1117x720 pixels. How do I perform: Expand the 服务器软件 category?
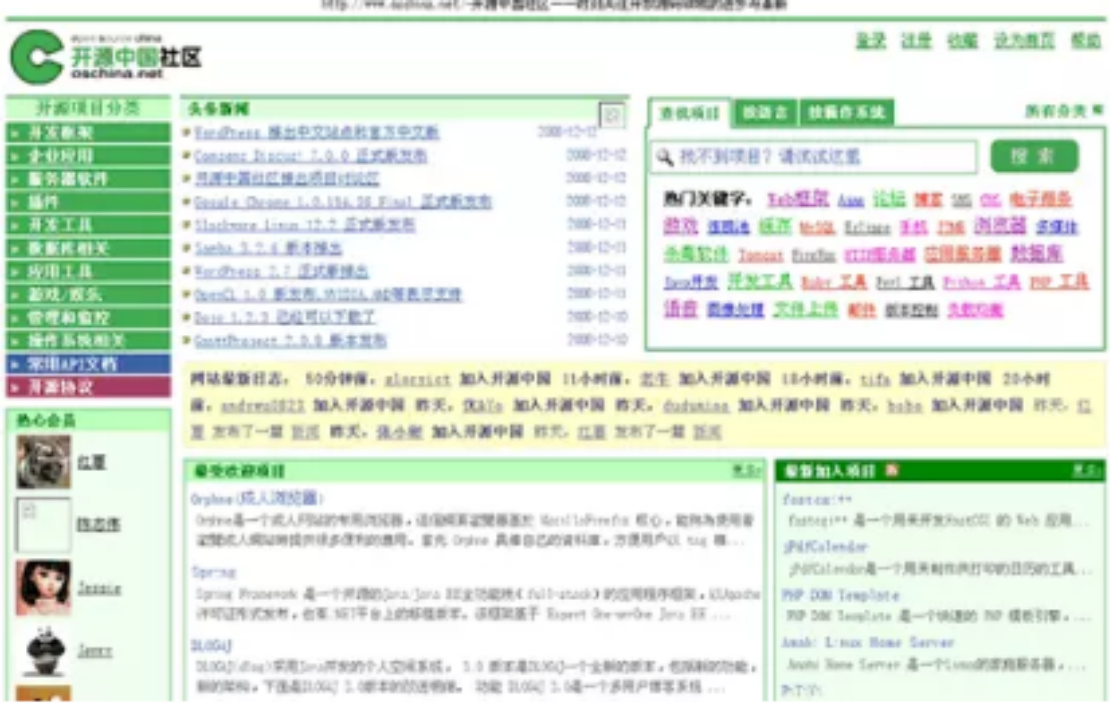[x=88, y=179]
